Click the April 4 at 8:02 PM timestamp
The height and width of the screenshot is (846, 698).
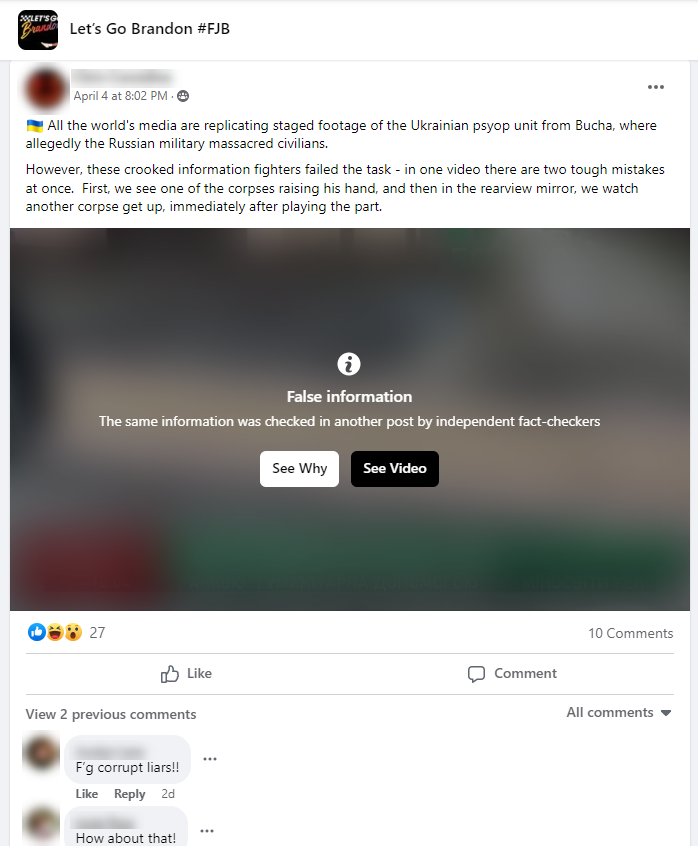(x=120, y=96)
